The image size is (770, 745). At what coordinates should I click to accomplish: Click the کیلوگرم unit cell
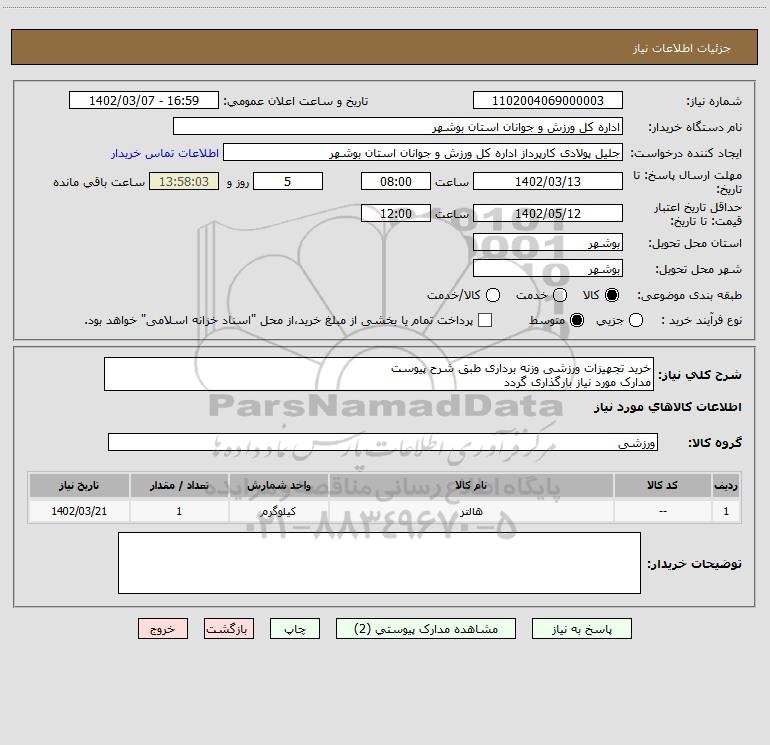tap(278, 512)
